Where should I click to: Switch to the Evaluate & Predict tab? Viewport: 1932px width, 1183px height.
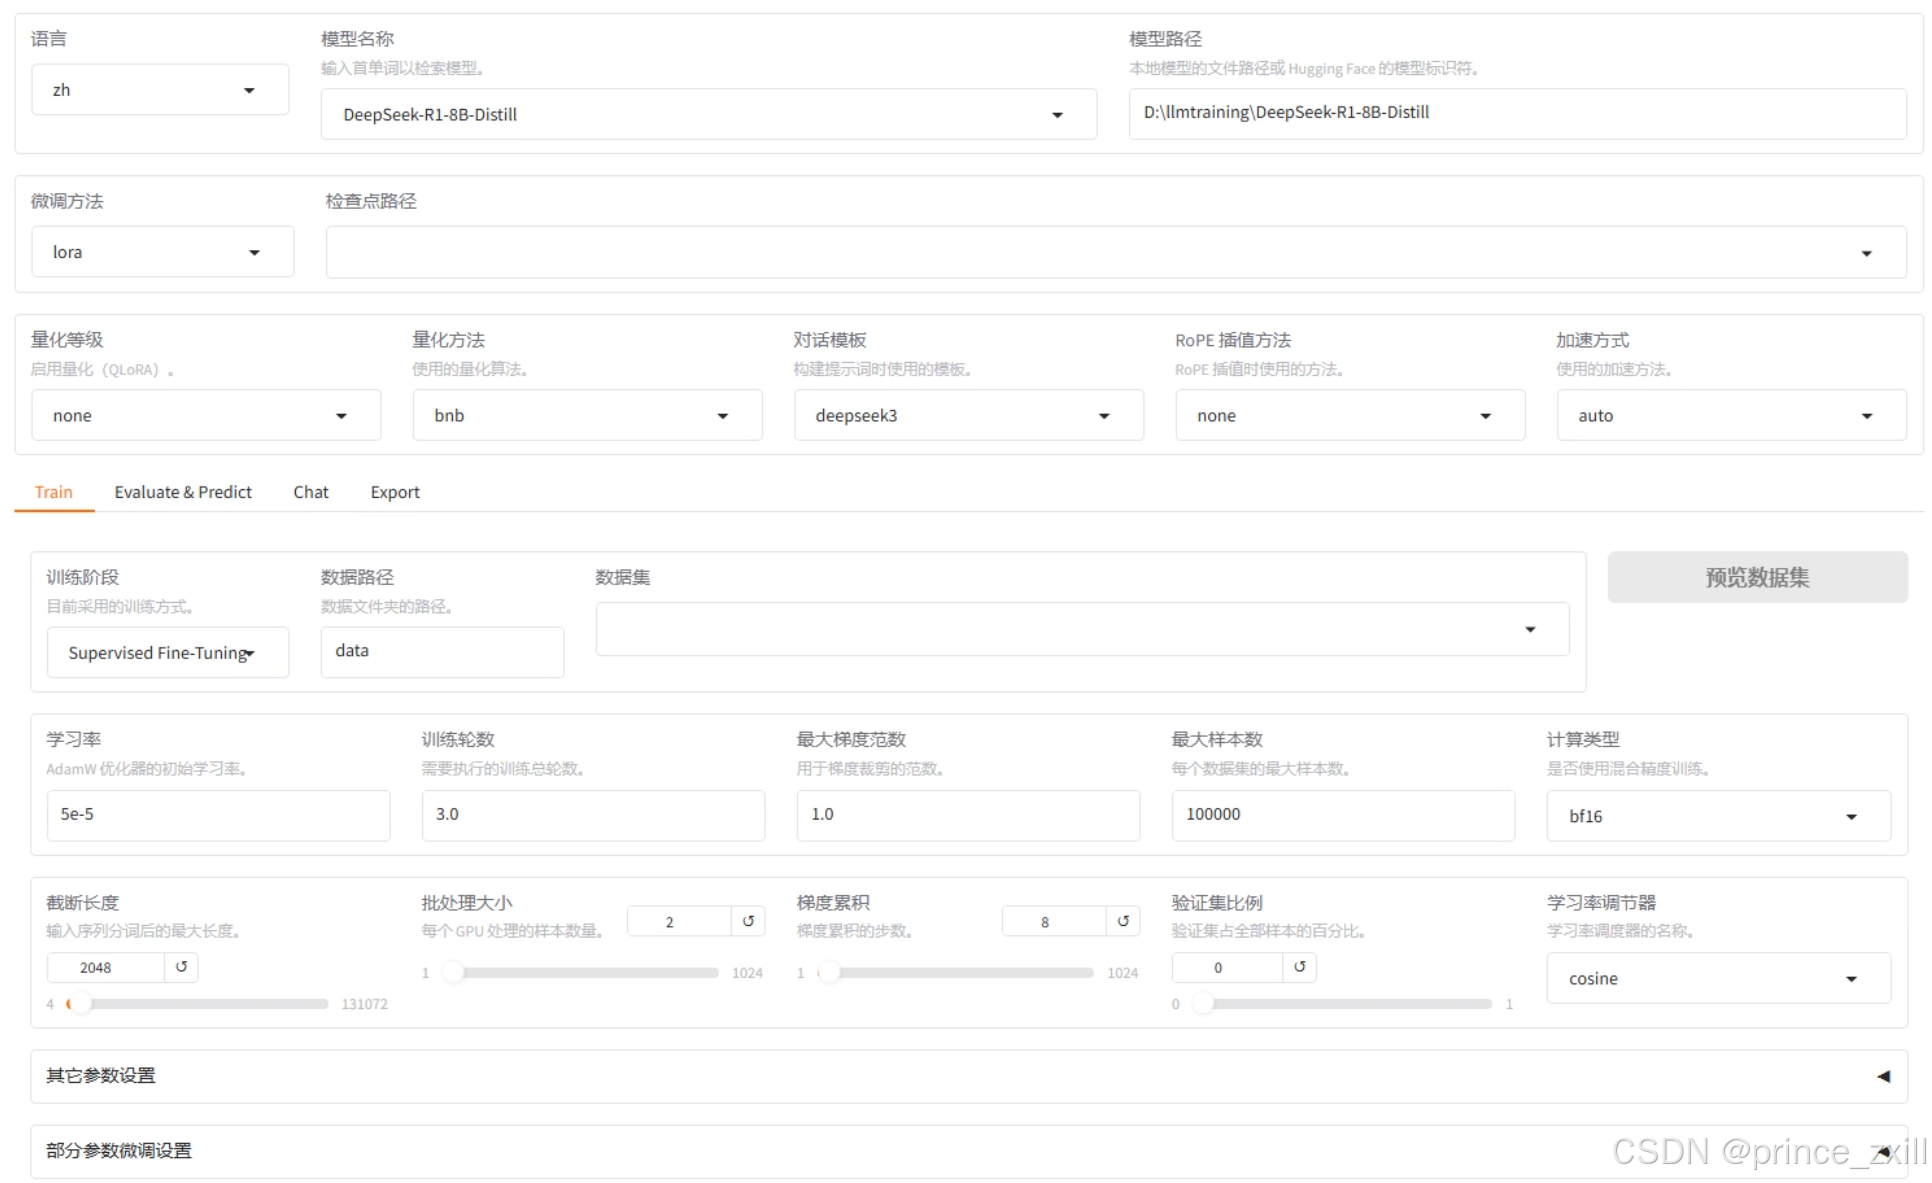[183, 492]
